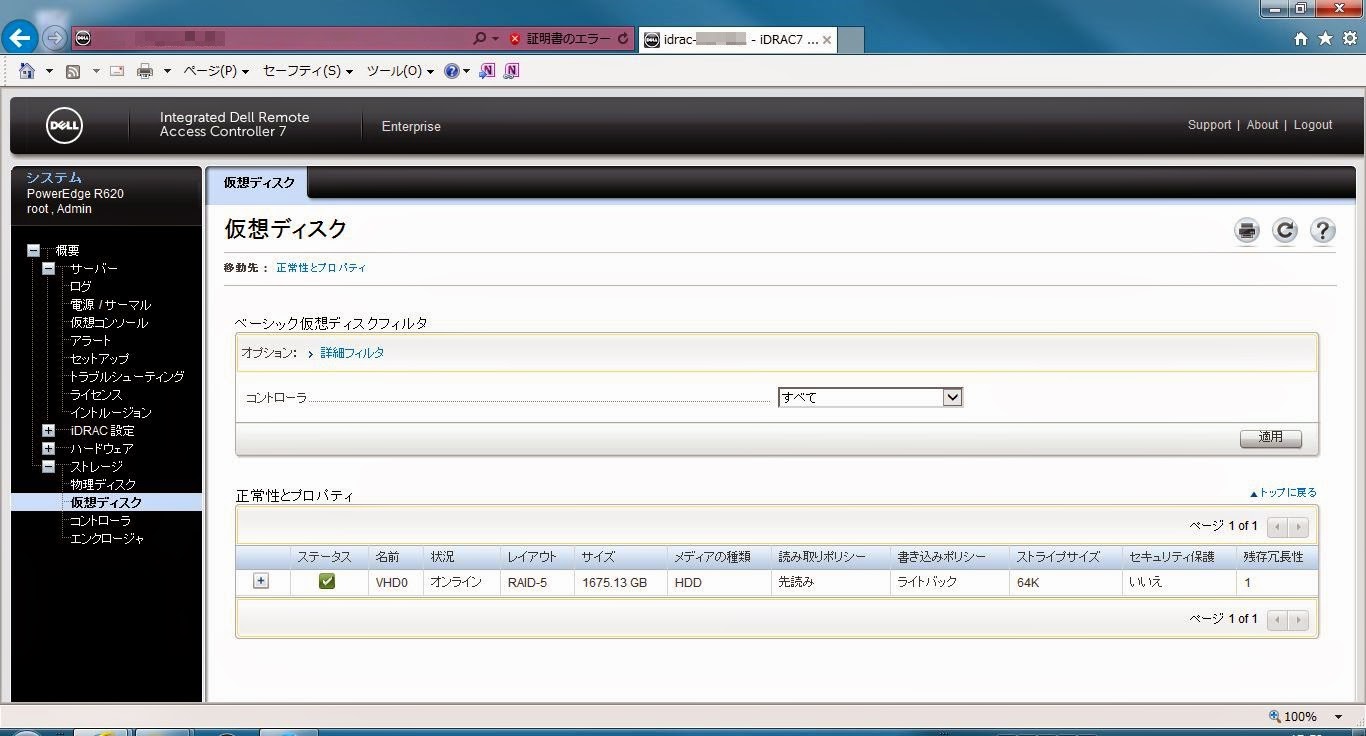Click the browser Forward arrow button
Viewport: 1366px width, 736px height.
coord(55,38)
